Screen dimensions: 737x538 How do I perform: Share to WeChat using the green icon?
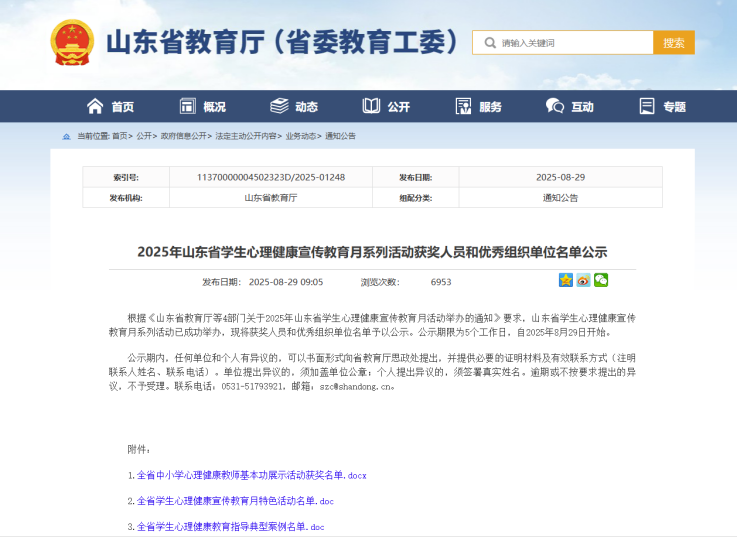pos(600,280)
